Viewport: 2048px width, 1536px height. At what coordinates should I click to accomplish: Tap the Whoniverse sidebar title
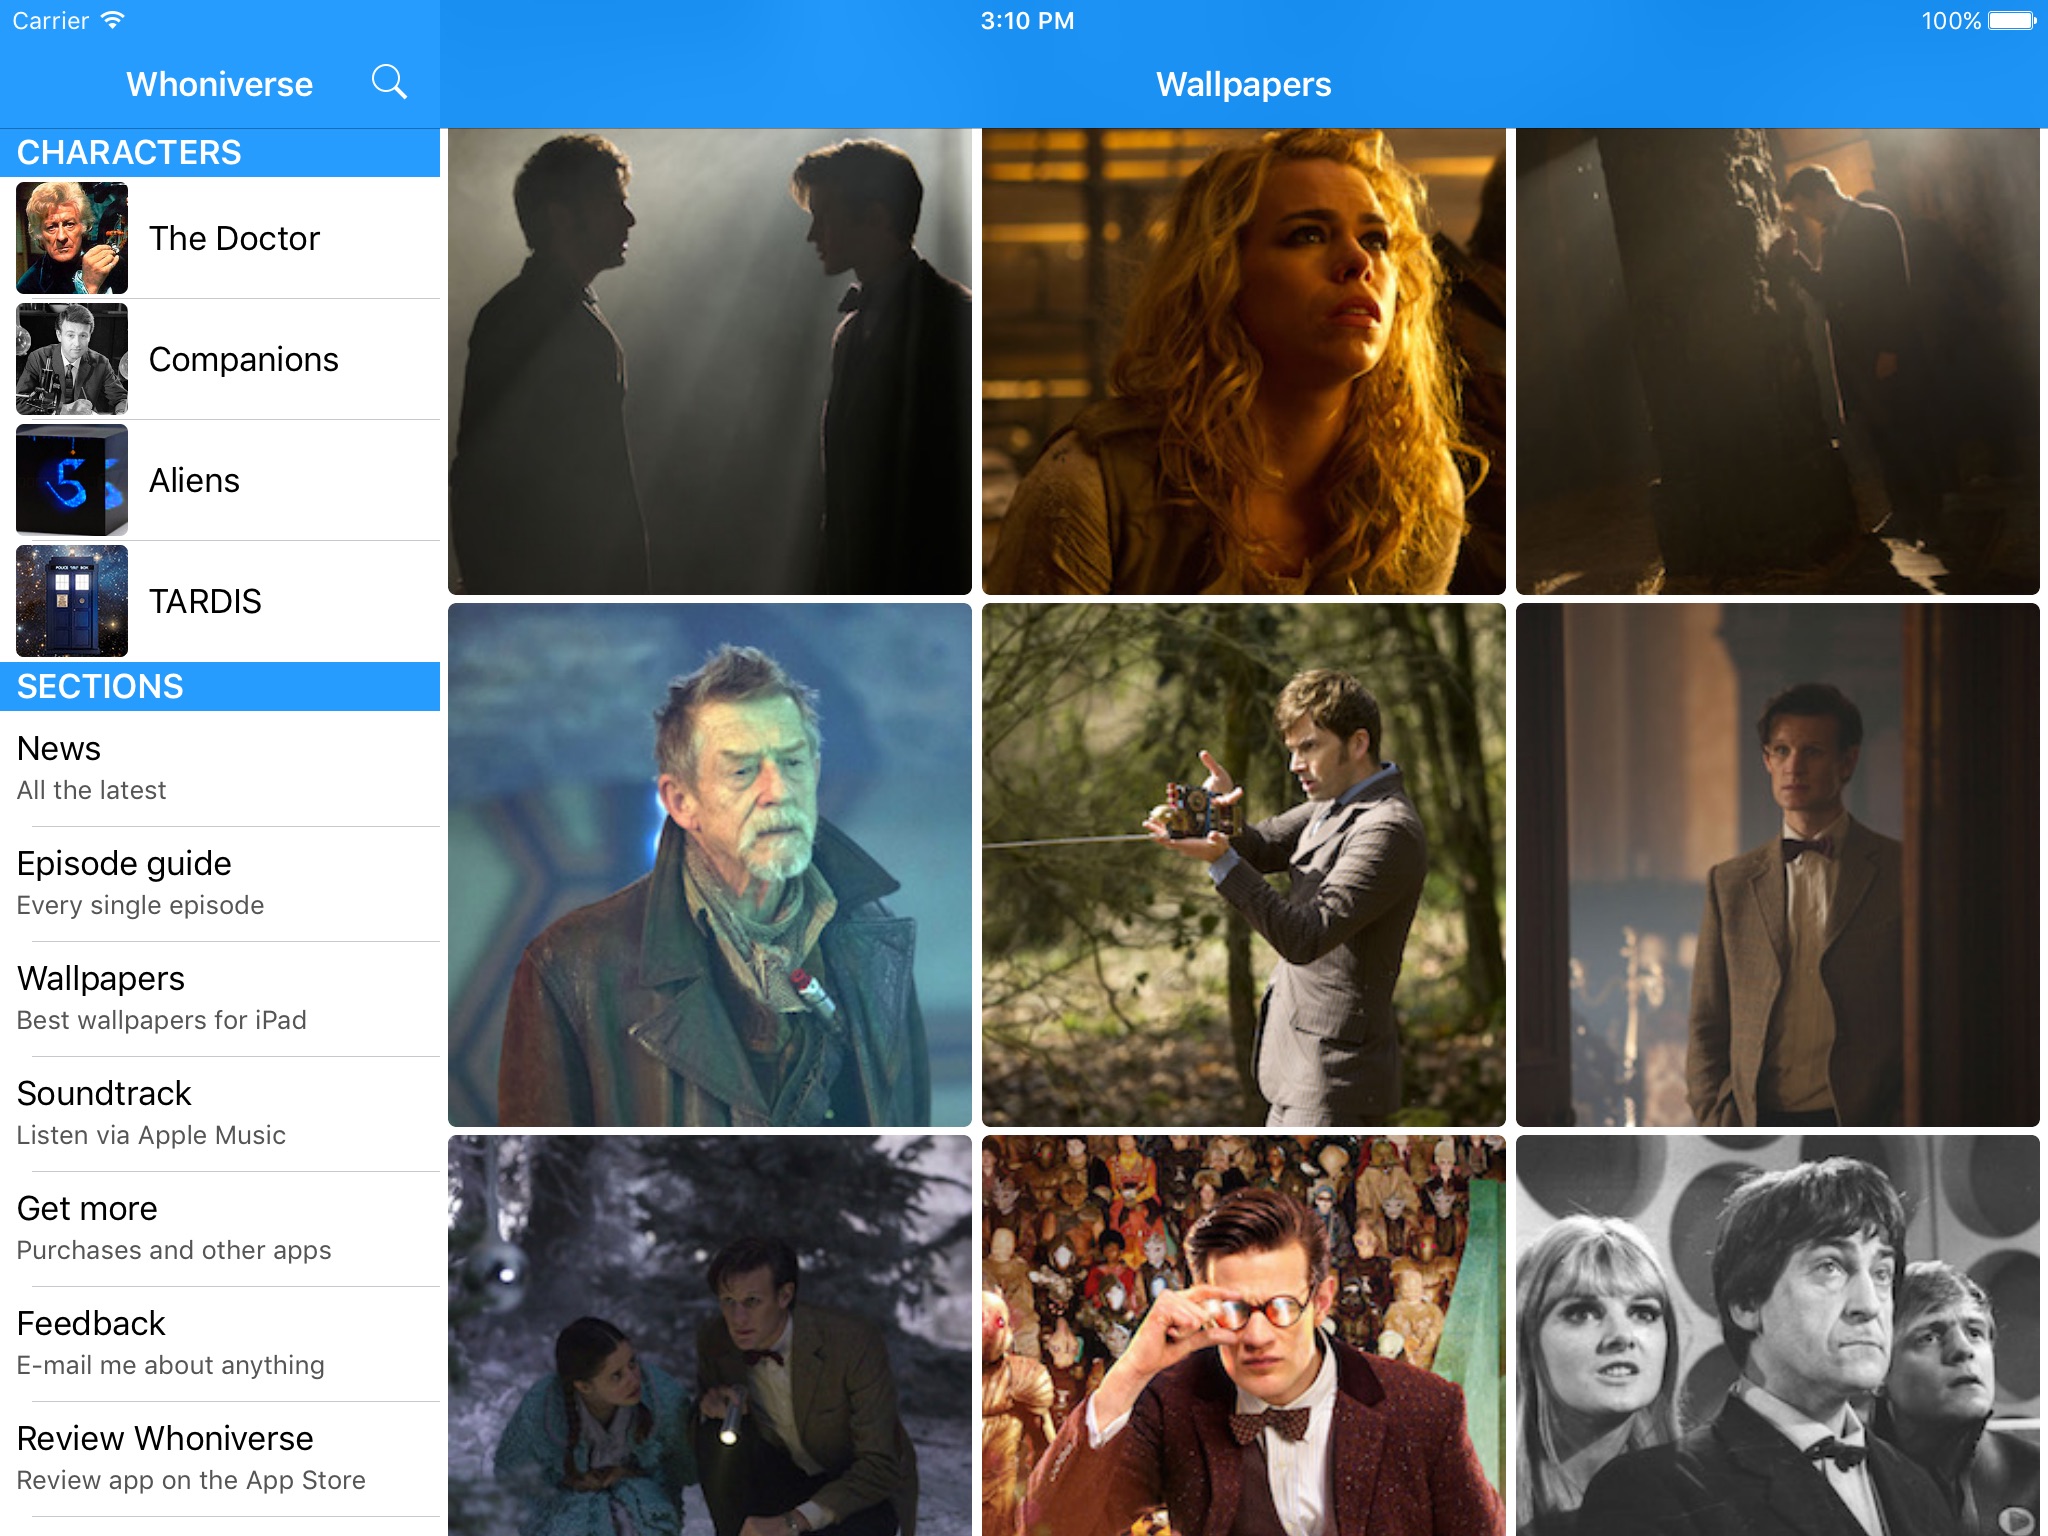pyautogui.click(x=220, y=84)
